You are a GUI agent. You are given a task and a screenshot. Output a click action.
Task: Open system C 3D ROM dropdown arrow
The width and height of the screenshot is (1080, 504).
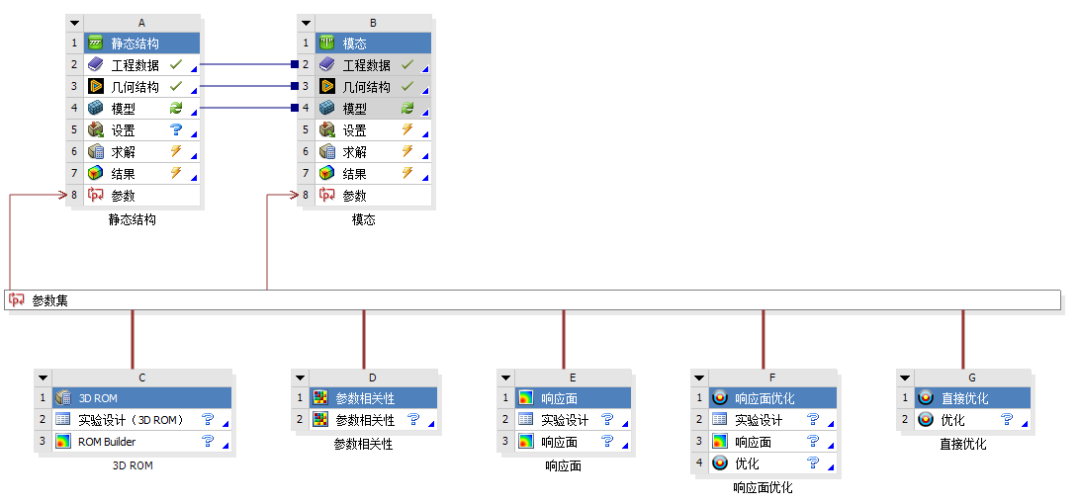coord(43,377)
